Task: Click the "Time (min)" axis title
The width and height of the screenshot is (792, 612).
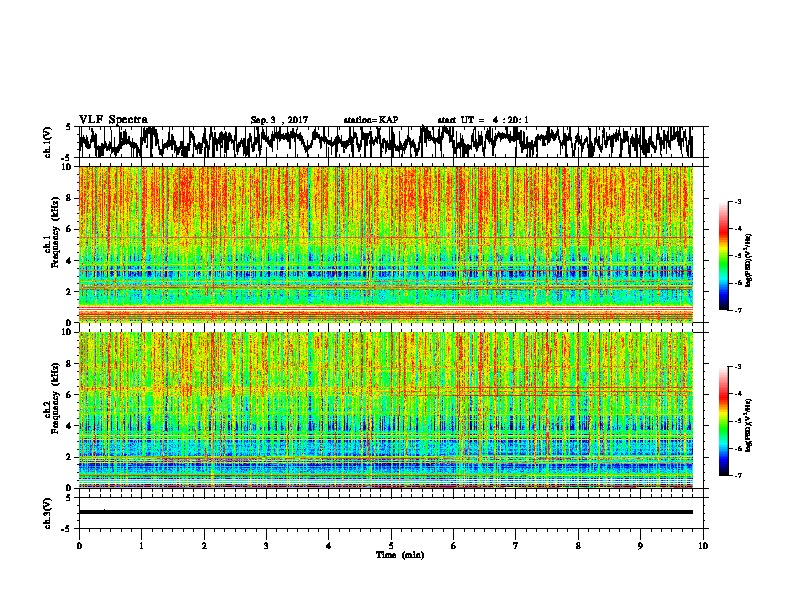Action: (400, 555)
